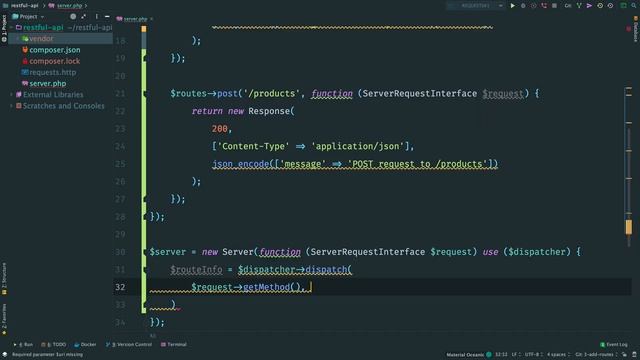Screen dimensions: 640x360
Task: Click line number 21 in the gutter
Action: [120, 94]
